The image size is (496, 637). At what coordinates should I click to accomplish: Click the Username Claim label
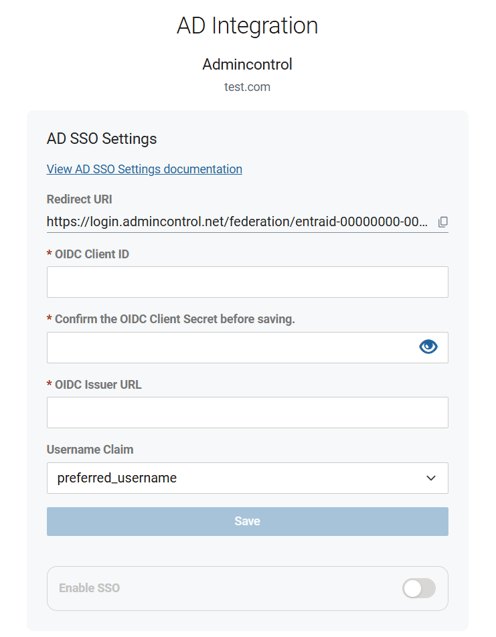point(90,450)
